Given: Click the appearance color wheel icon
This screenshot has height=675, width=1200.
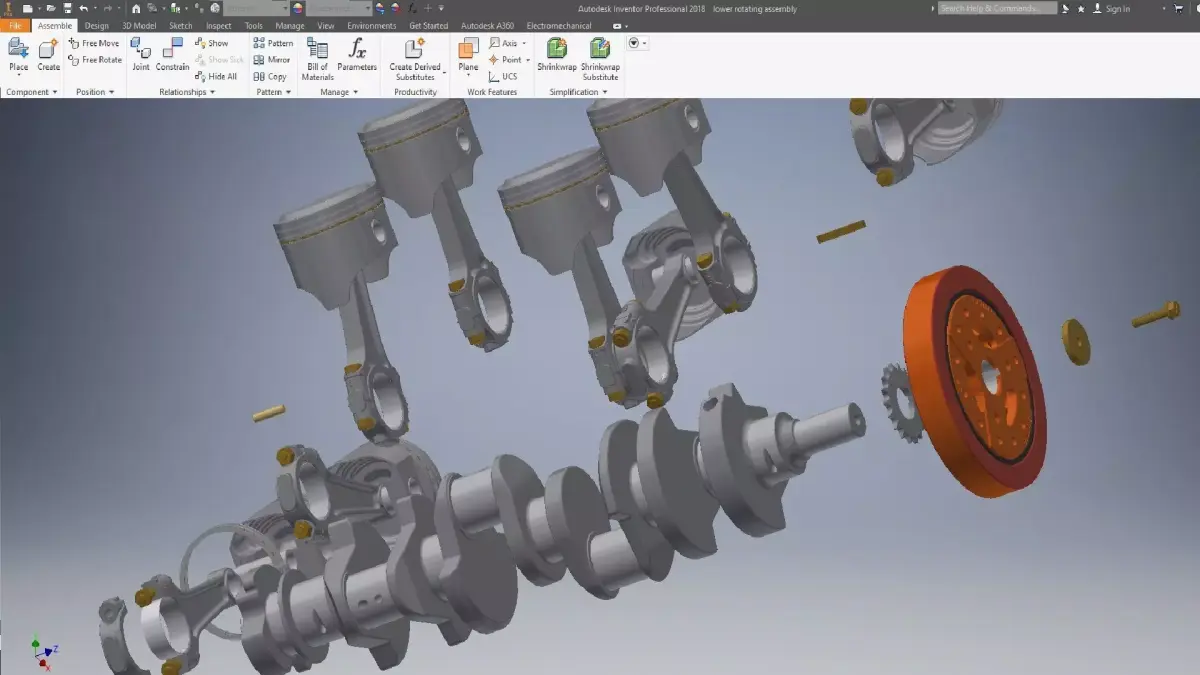Looking at the screenshot, I should click(x=298, y=8).
